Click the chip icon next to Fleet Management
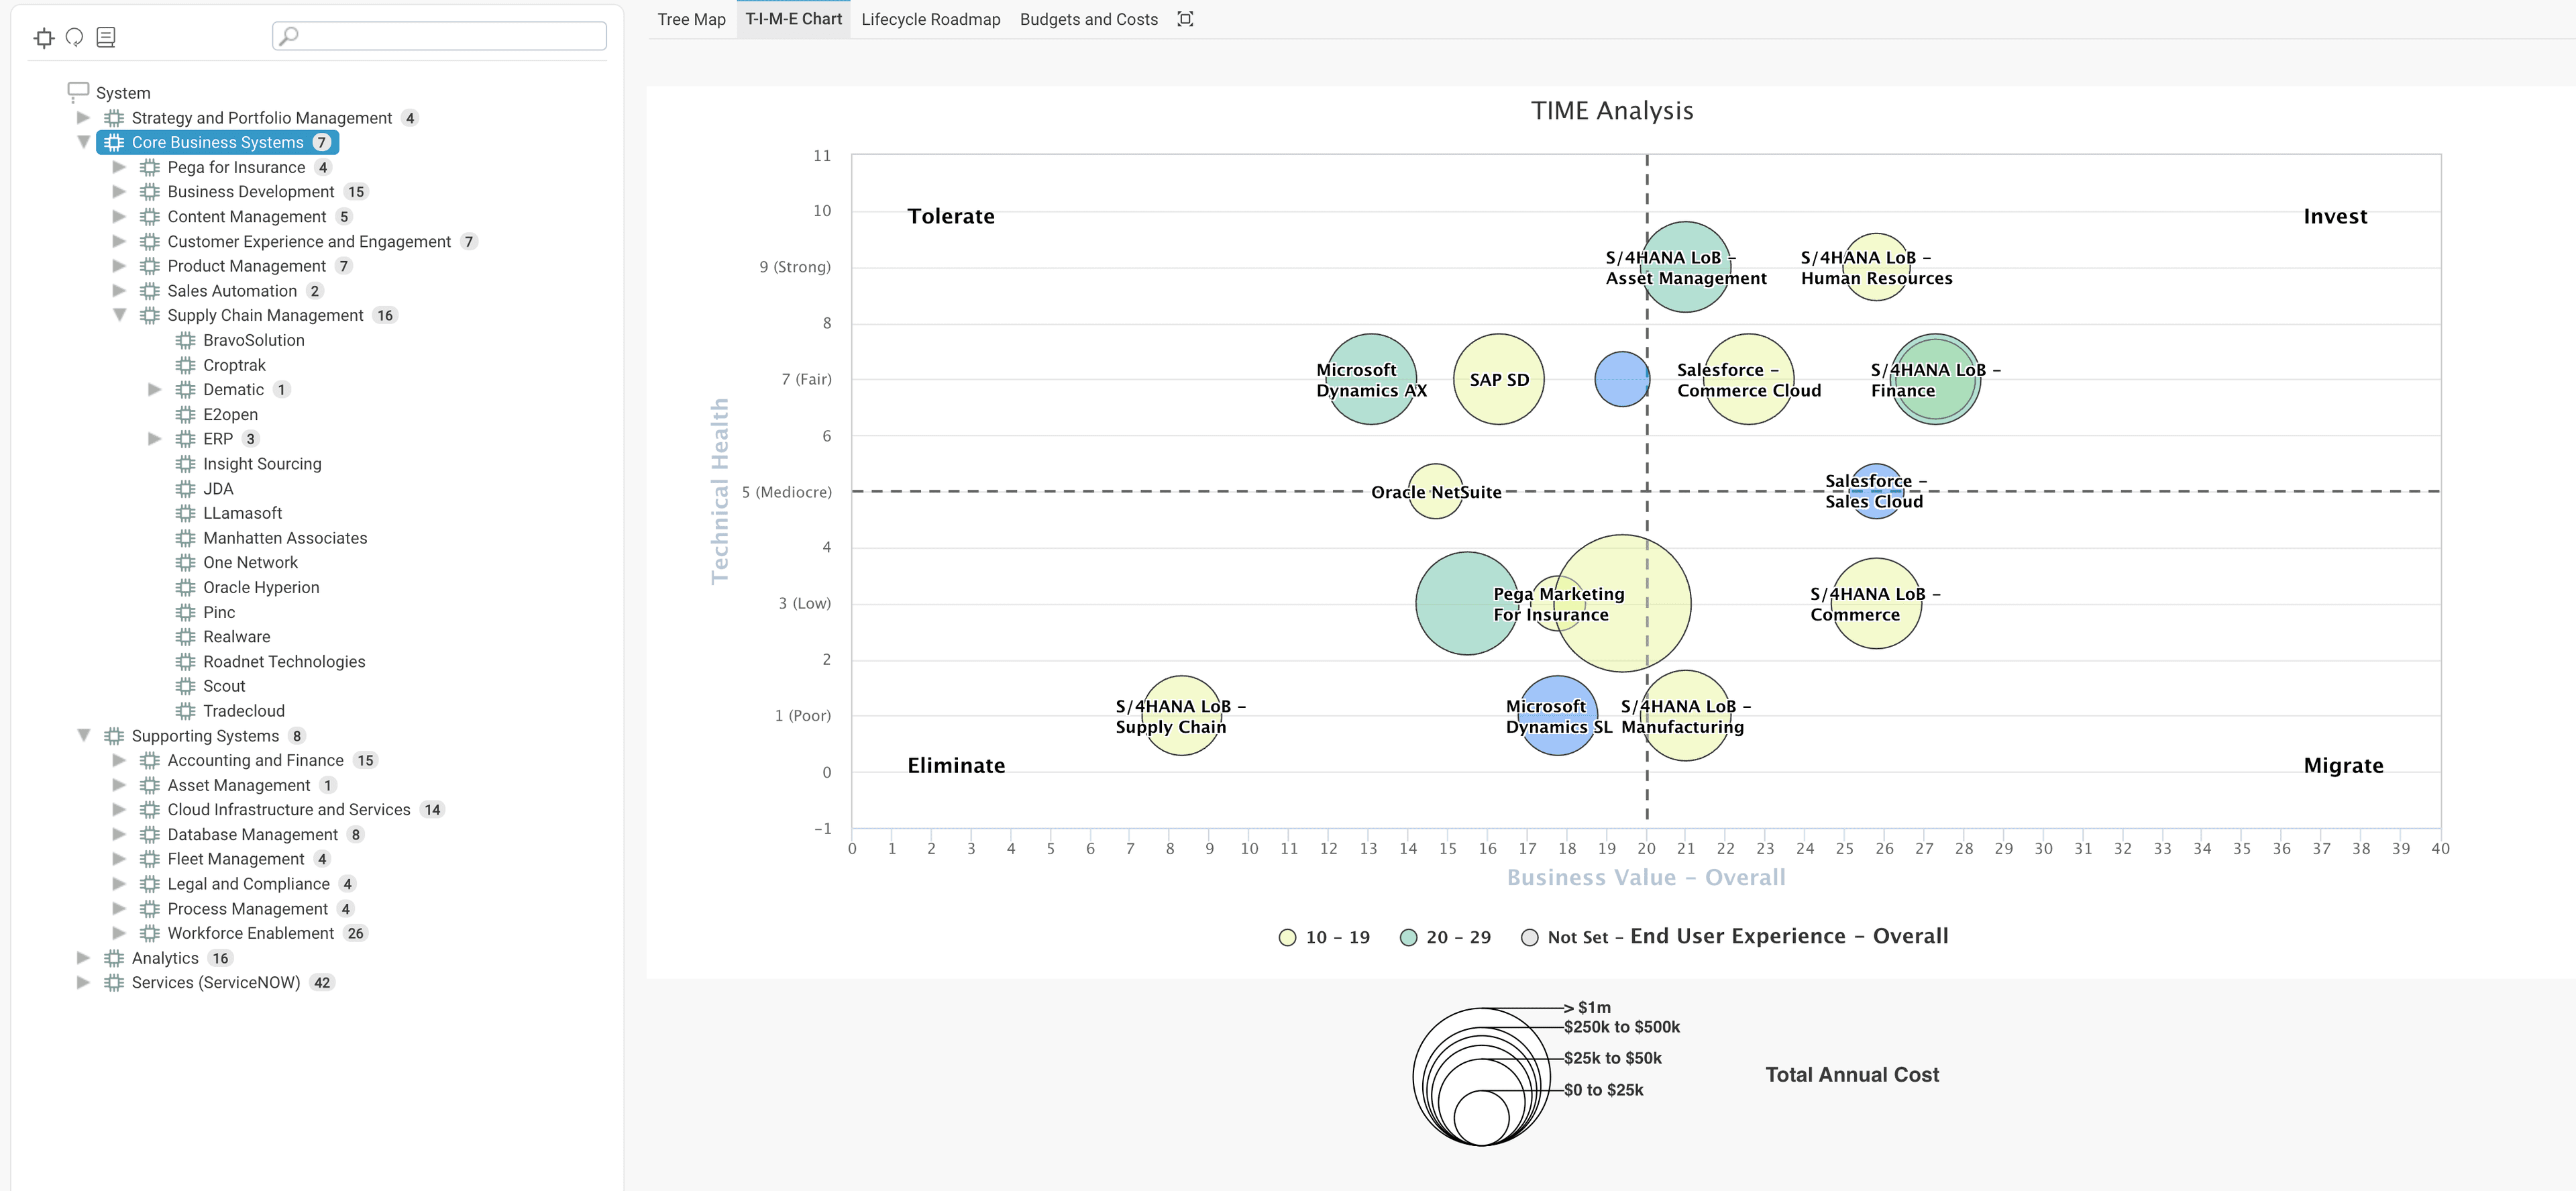This screenshot has width=2576, height=1191. tap(150, 859)
